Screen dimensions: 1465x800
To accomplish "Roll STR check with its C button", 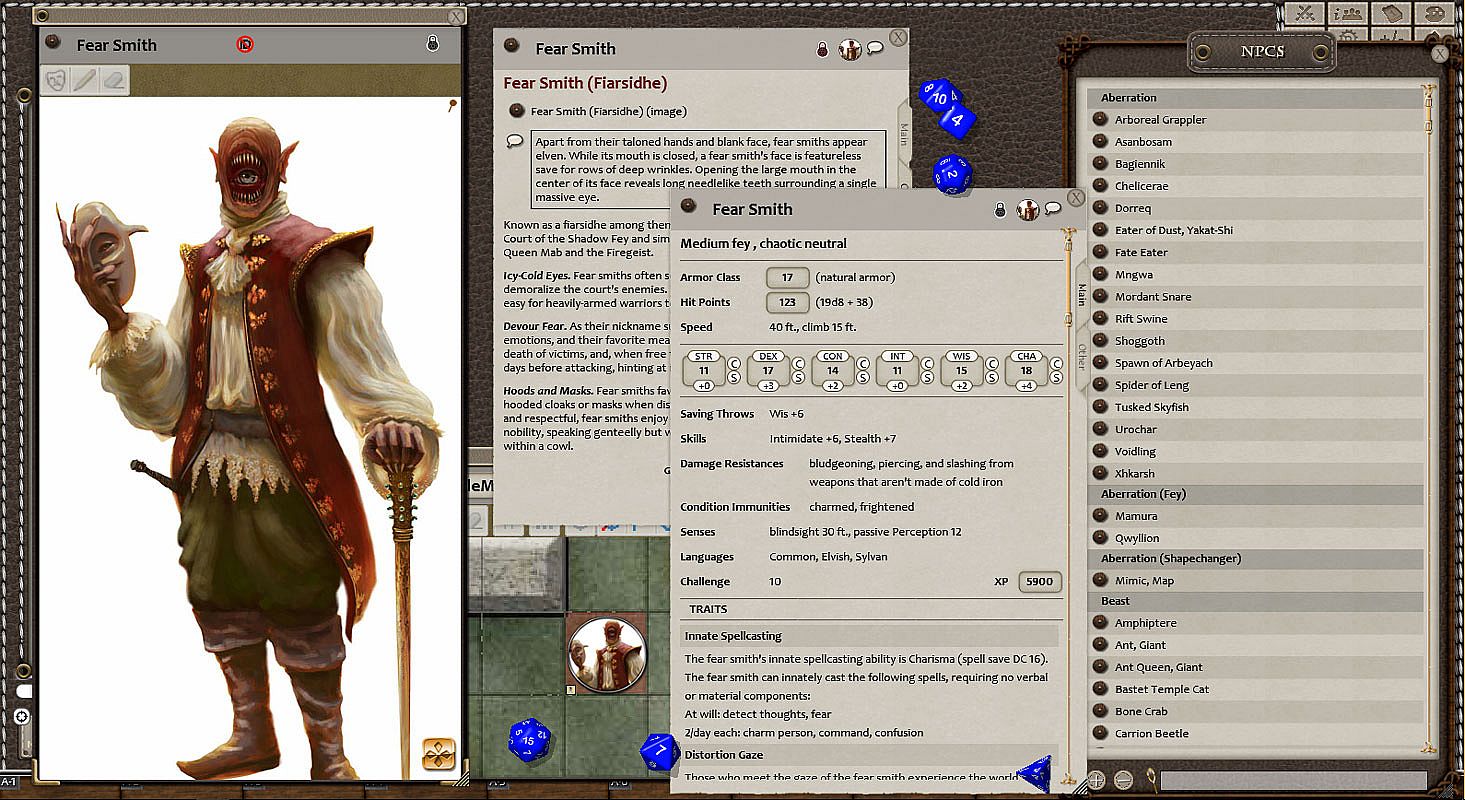I will click(x=733, y=364).
